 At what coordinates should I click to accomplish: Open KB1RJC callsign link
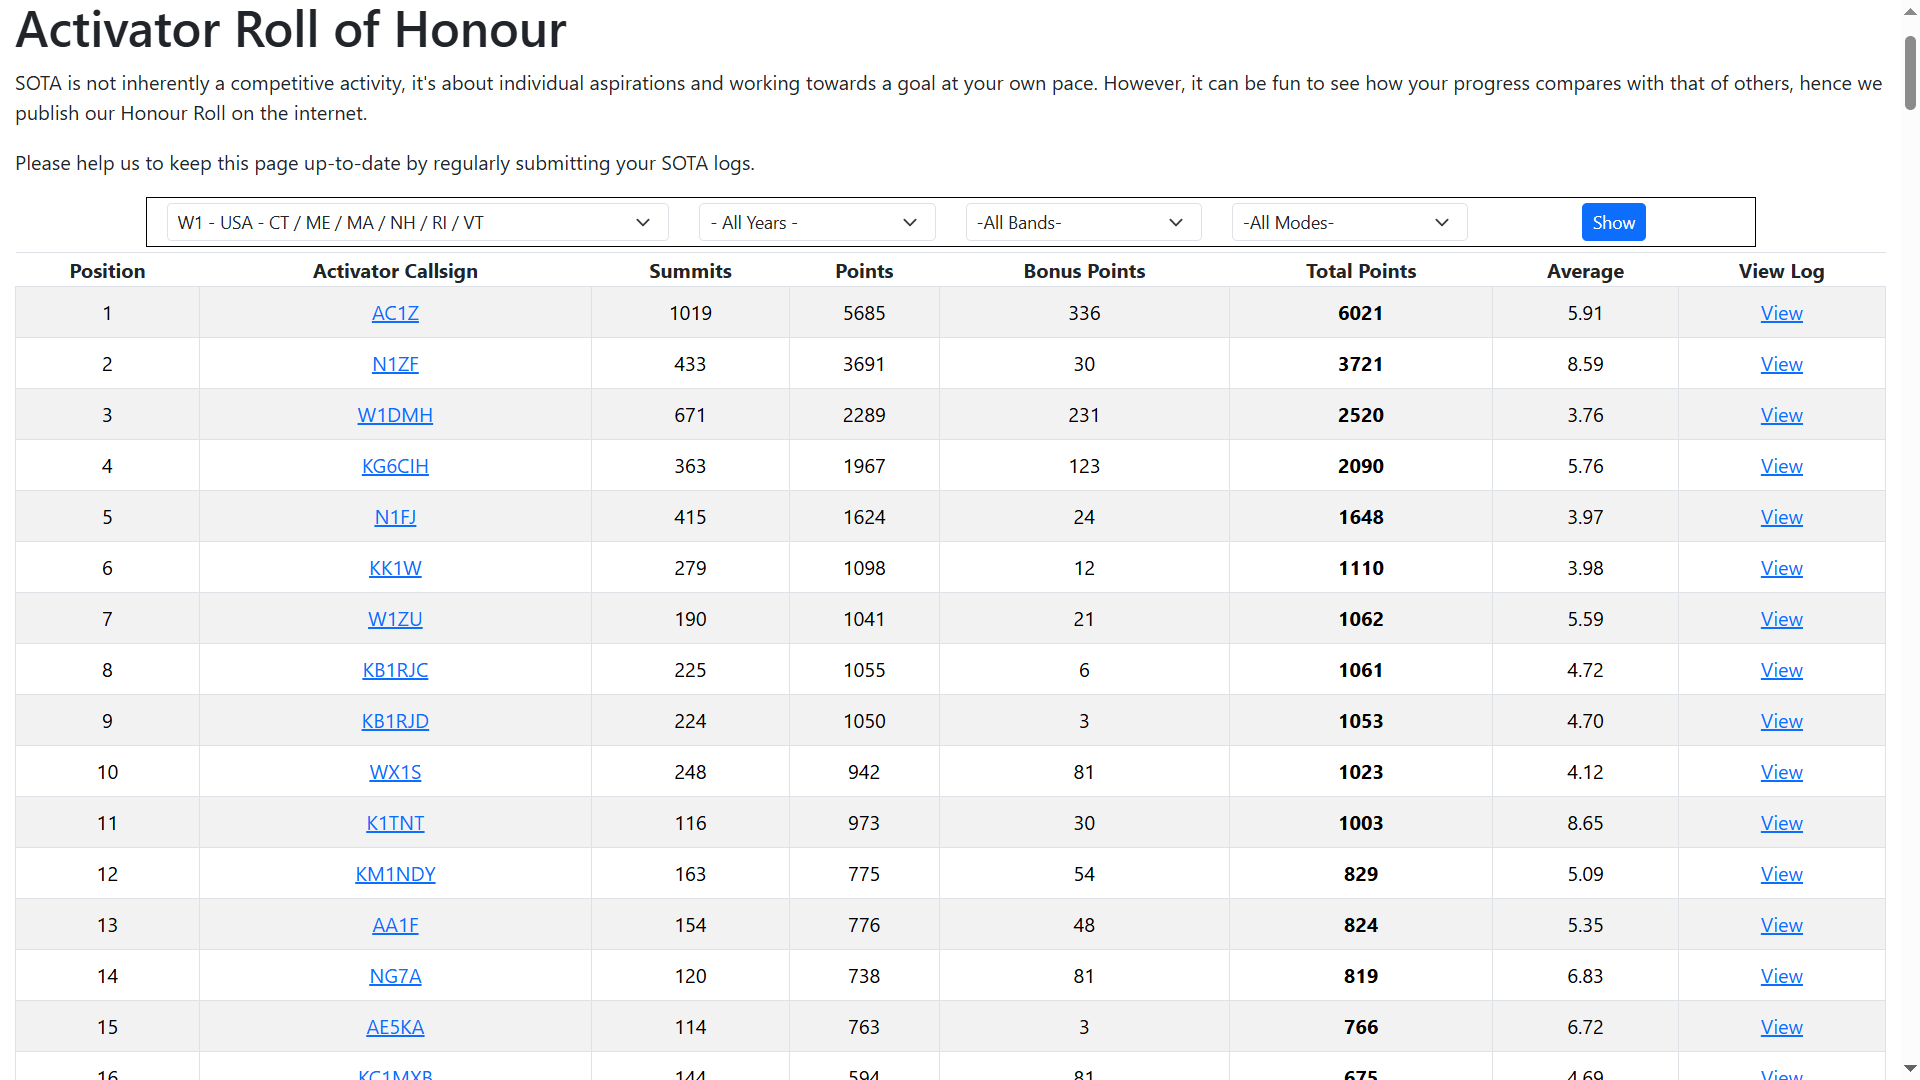(x=395, y=670)
